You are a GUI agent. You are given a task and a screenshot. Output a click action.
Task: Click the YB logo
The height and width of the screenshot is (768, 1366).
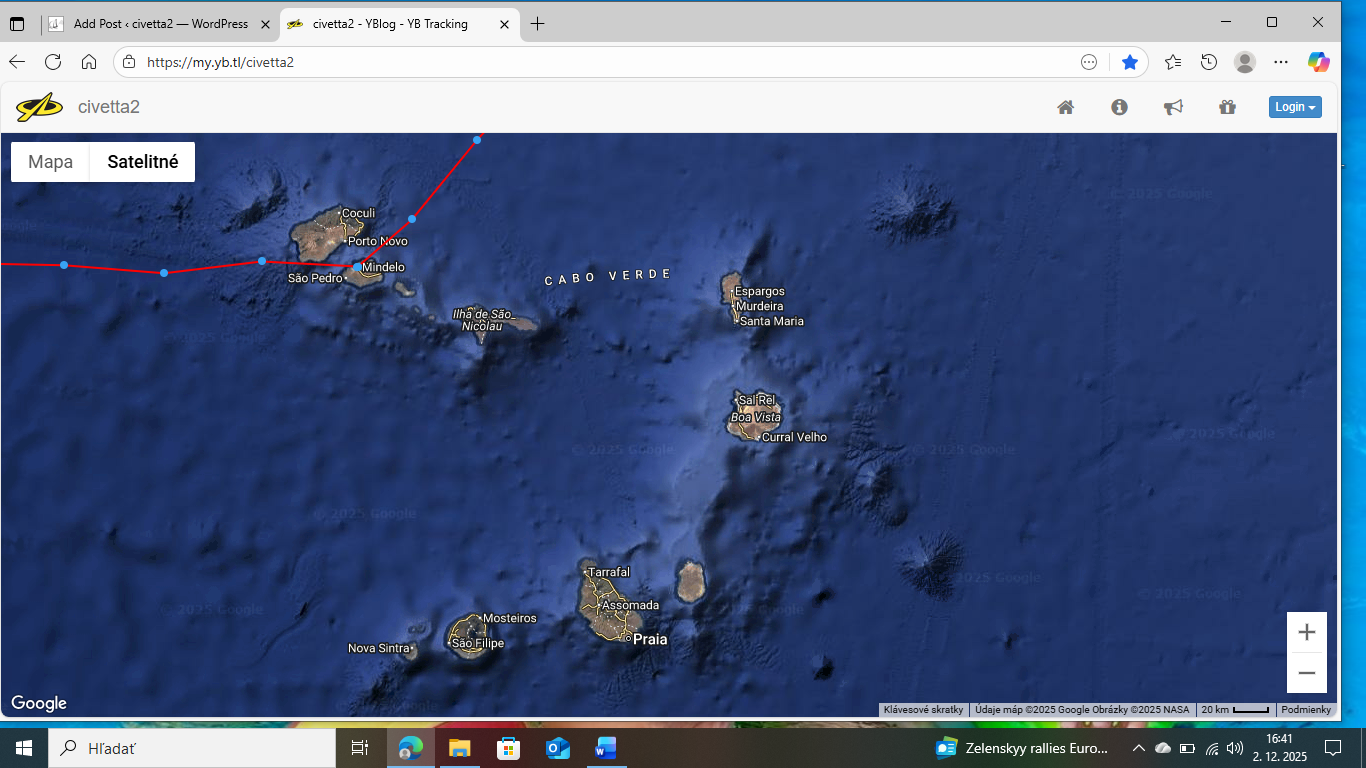tap(39, 107)
